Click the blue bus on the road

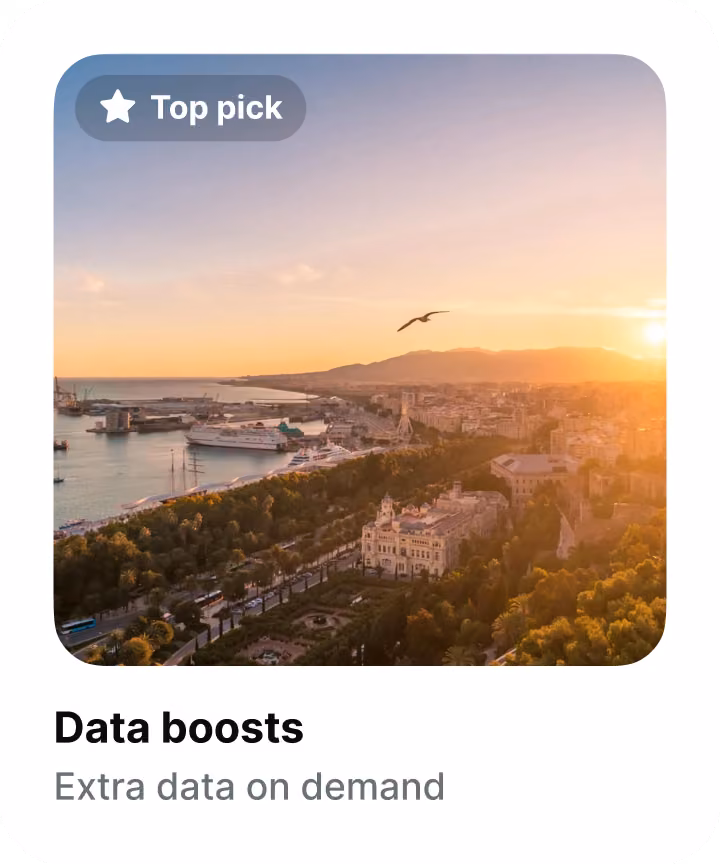click(x=78, y=626)
